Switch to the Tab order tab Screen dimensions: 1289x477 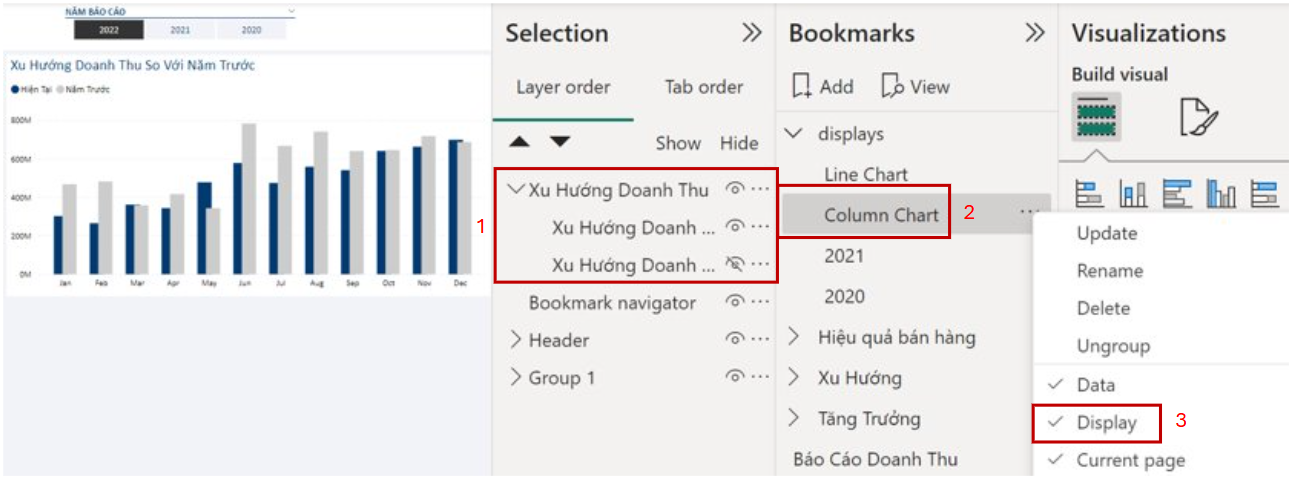tap(704, 87)
